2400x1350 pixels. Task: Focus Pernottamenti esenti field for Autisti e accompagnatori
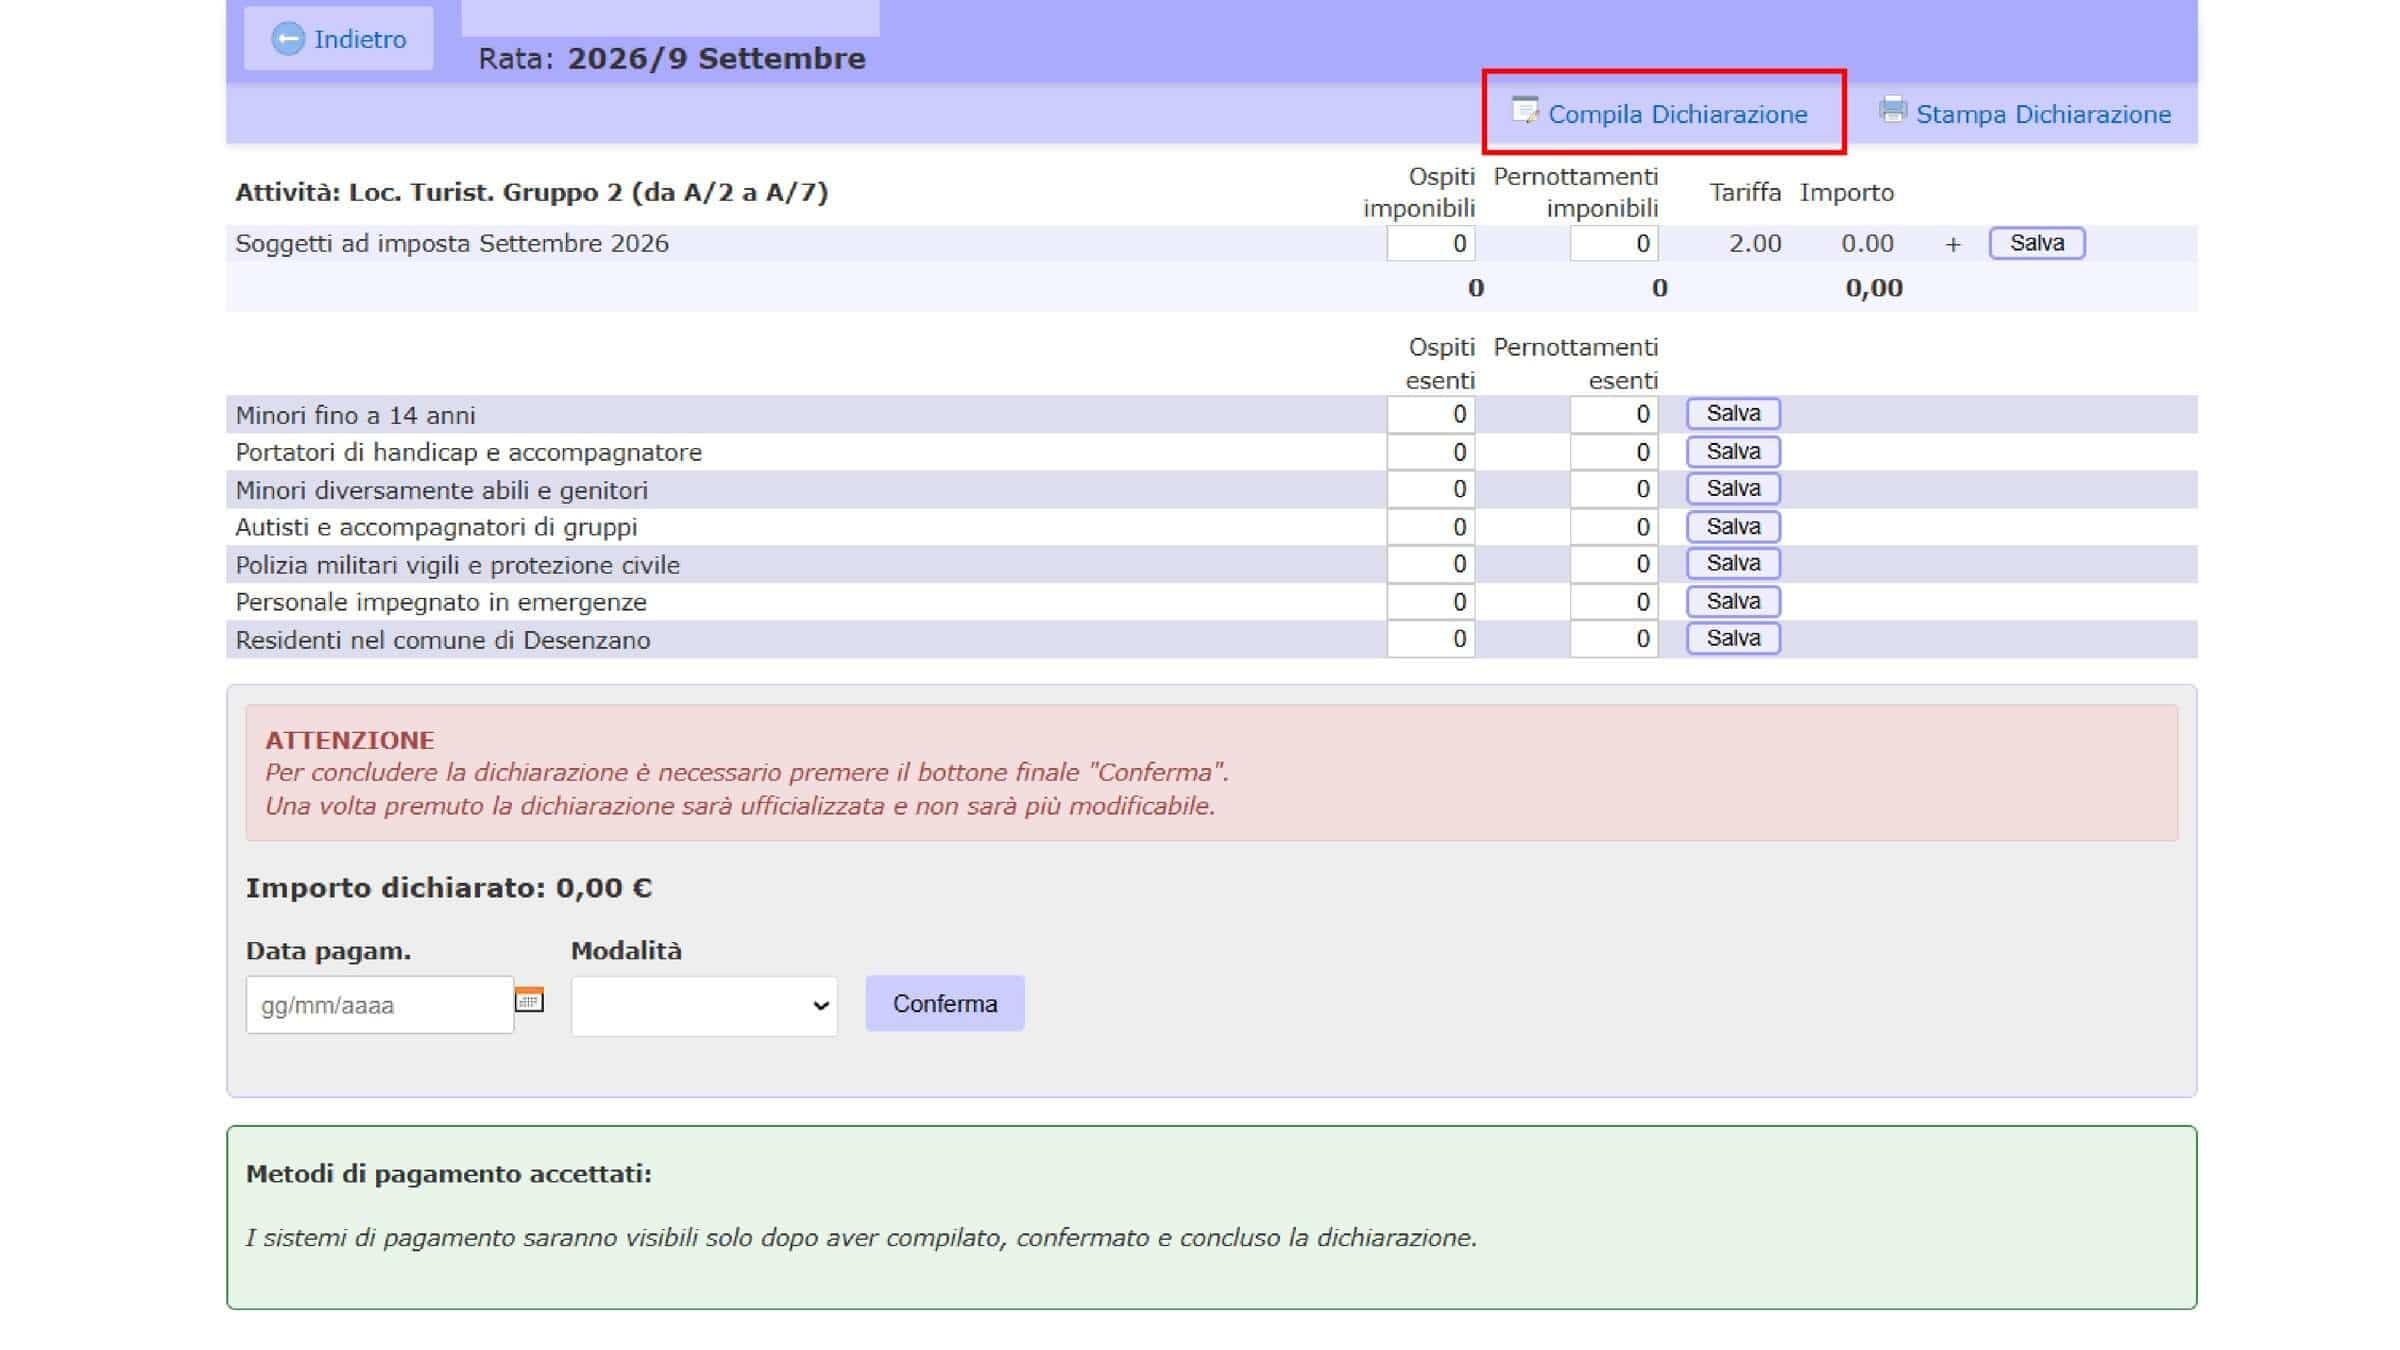1614,527
